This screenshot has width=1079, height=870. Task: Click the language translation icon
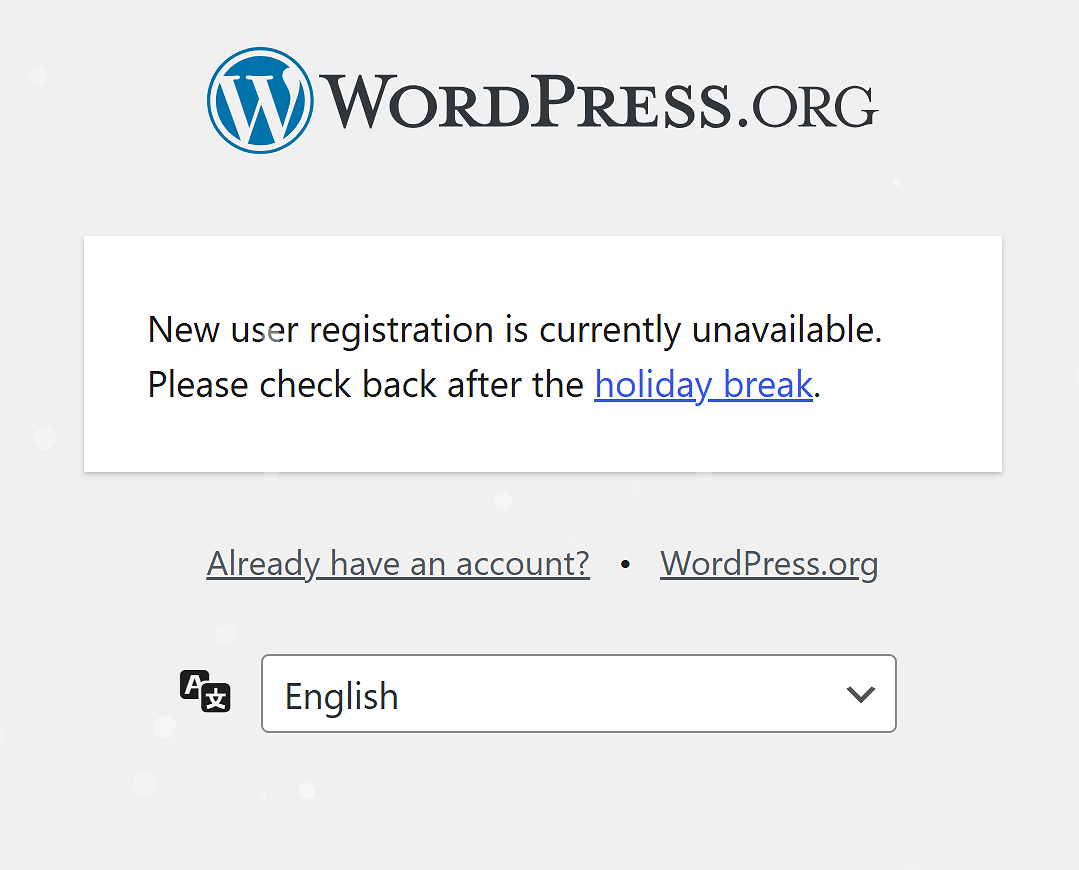point(205,692)
